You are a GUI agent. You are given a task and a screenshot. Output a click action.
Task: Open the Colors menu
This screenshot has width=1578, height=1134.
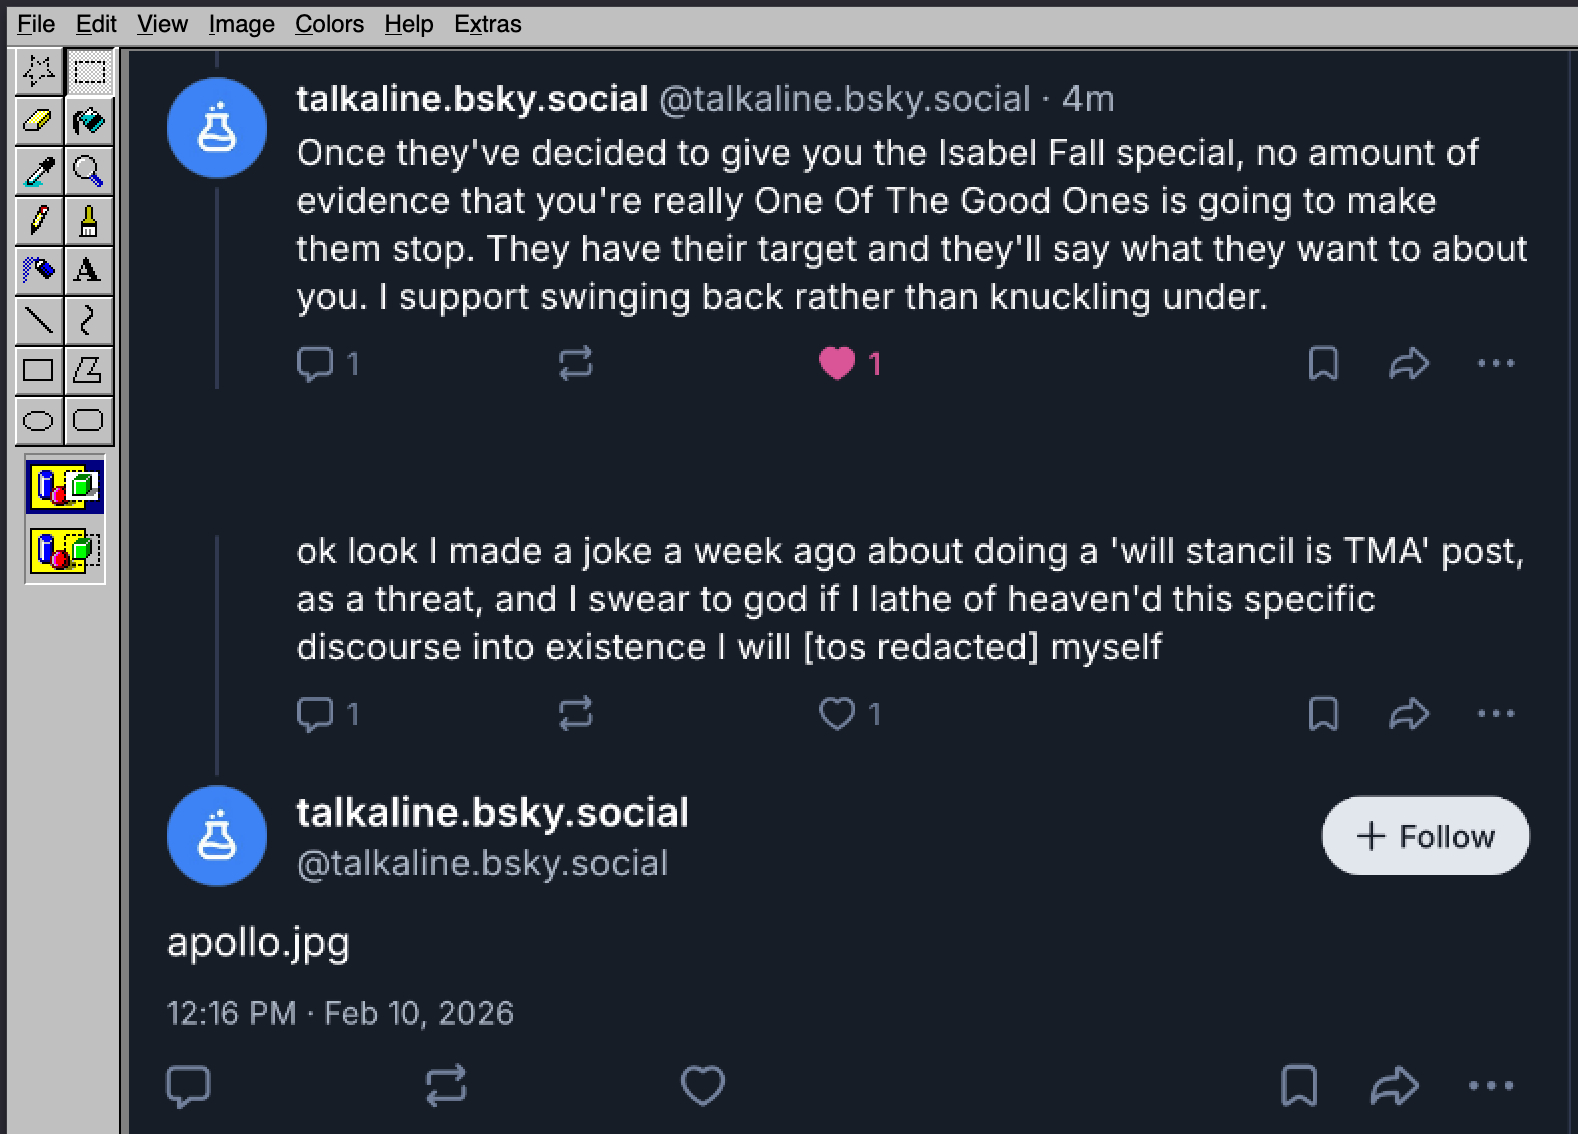pyautogui.click(x=329, y=24)
